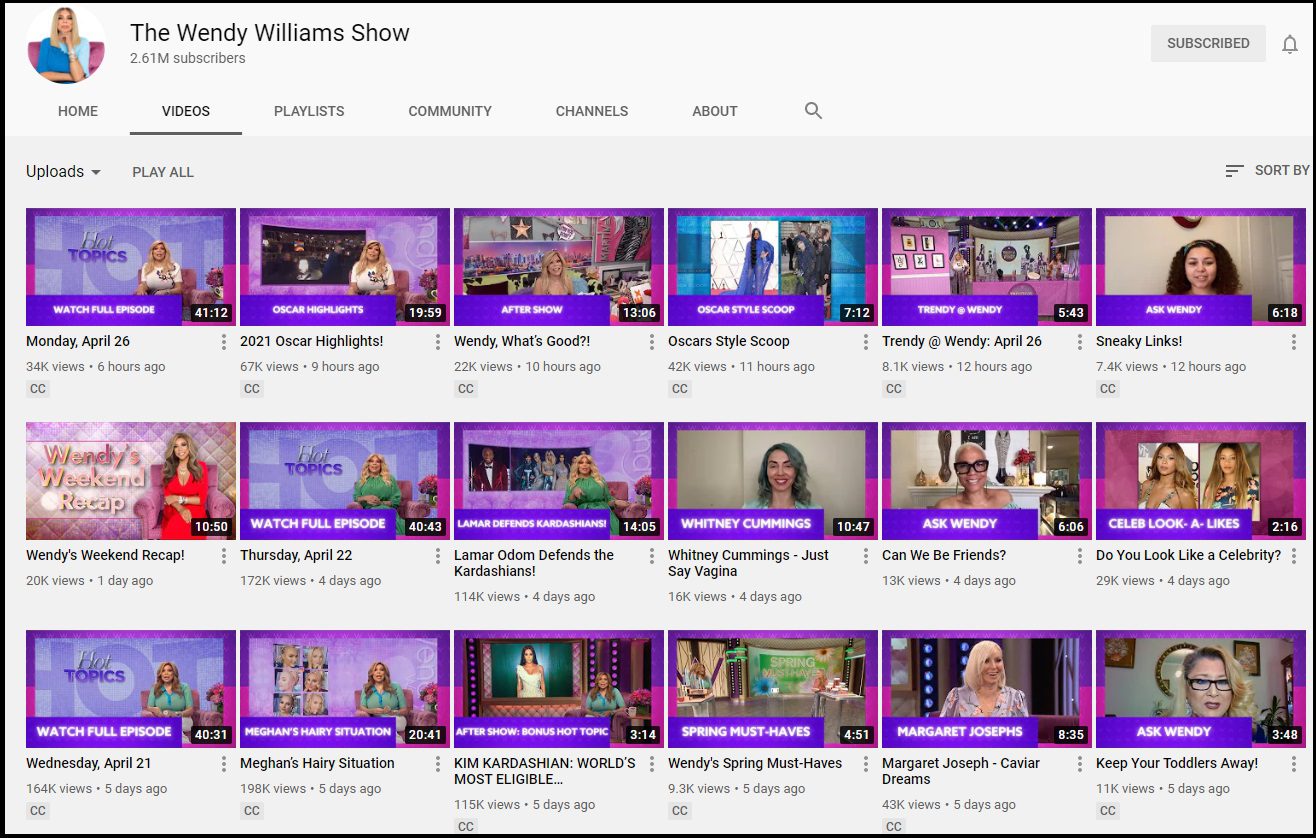
Task: Click the PLAY ALL button
Action: click(163, 172)
